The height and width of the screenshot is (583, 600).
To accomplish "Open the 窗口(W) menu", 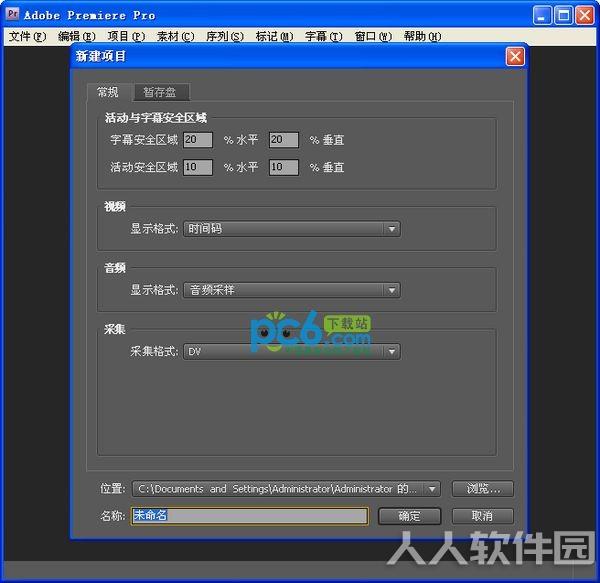I will [x=373, y=36].
